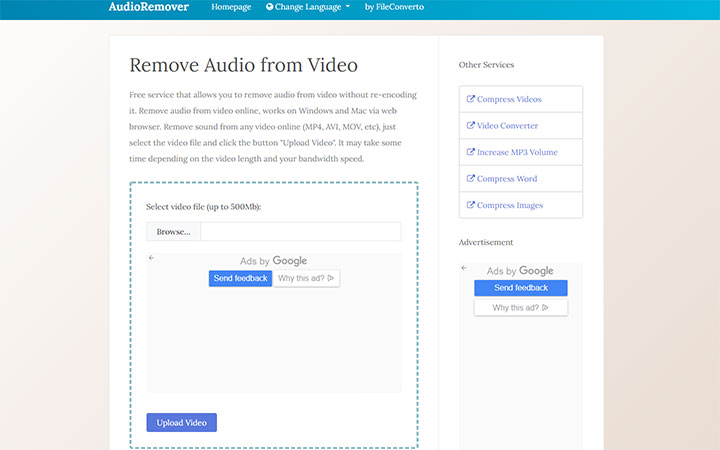This screenshot has width=720, height=450.
Task: Click Send feedback in the sidebar ad
Action: coord(521,288)
